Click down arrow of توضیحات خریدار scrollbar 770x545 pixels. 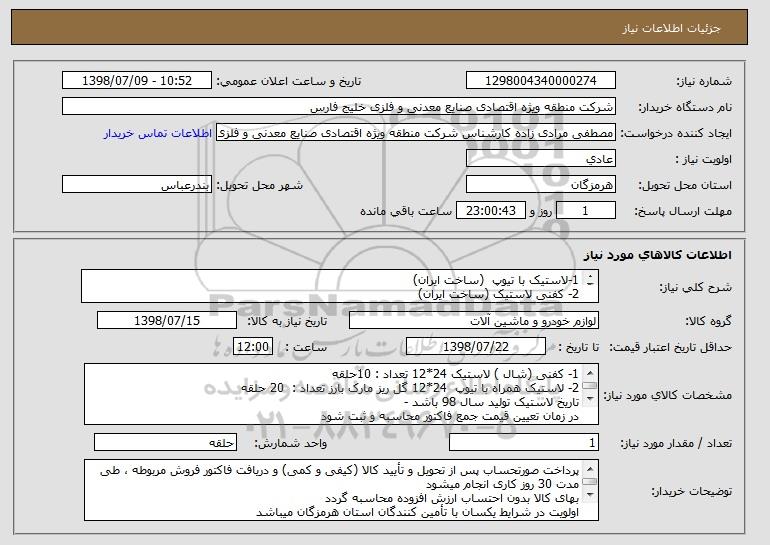(x=590, y=494)
